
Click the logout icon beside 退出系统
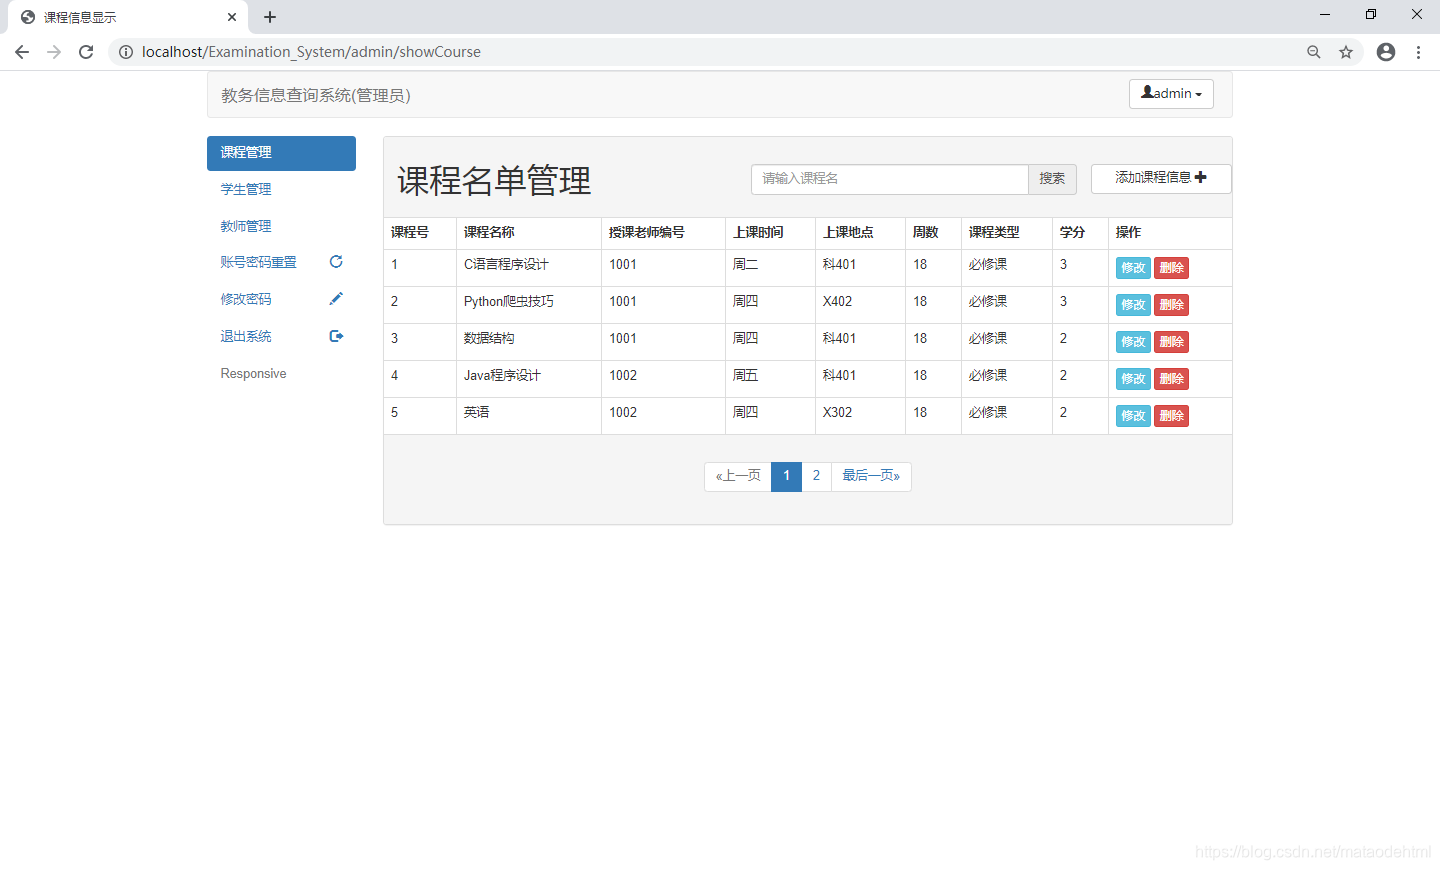(x=336, y=336)
